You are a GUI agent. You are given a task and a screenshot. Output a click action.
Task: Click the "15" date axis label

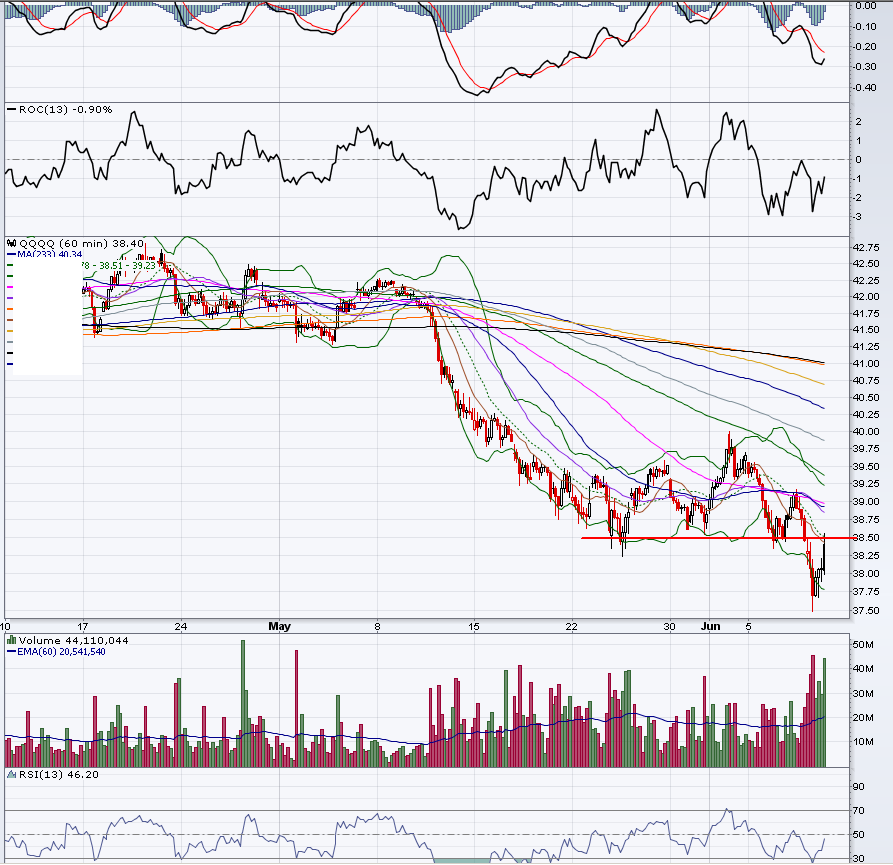(474, 626)
